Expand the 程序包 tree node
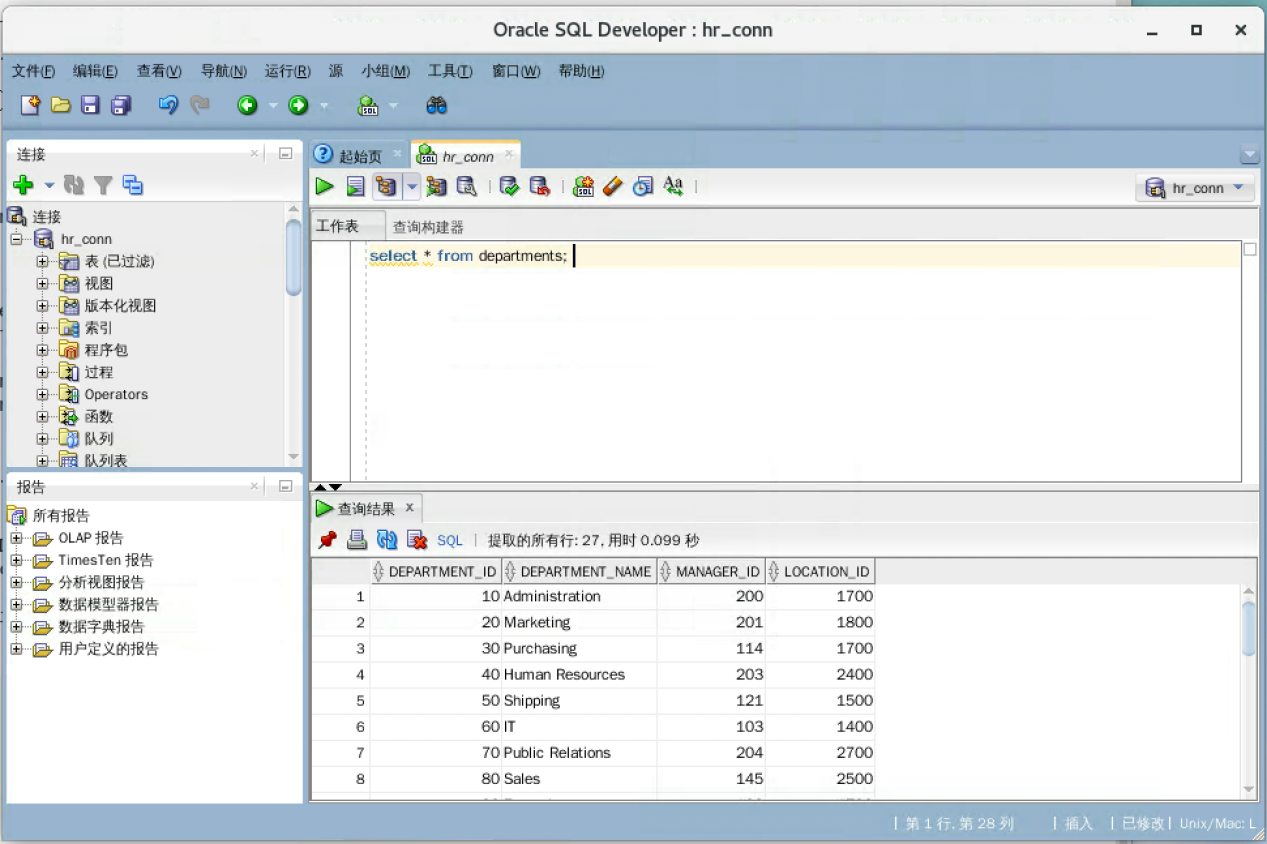 42,350
